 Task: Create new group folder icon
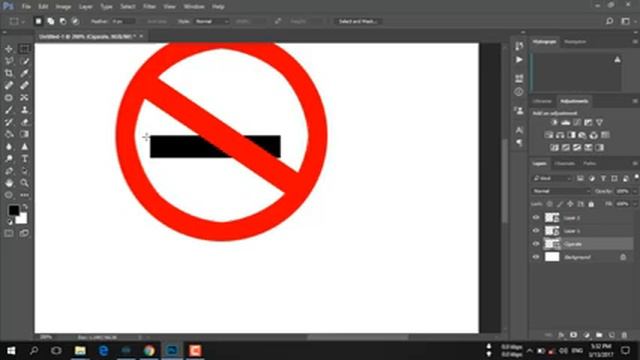pos(599,335)
